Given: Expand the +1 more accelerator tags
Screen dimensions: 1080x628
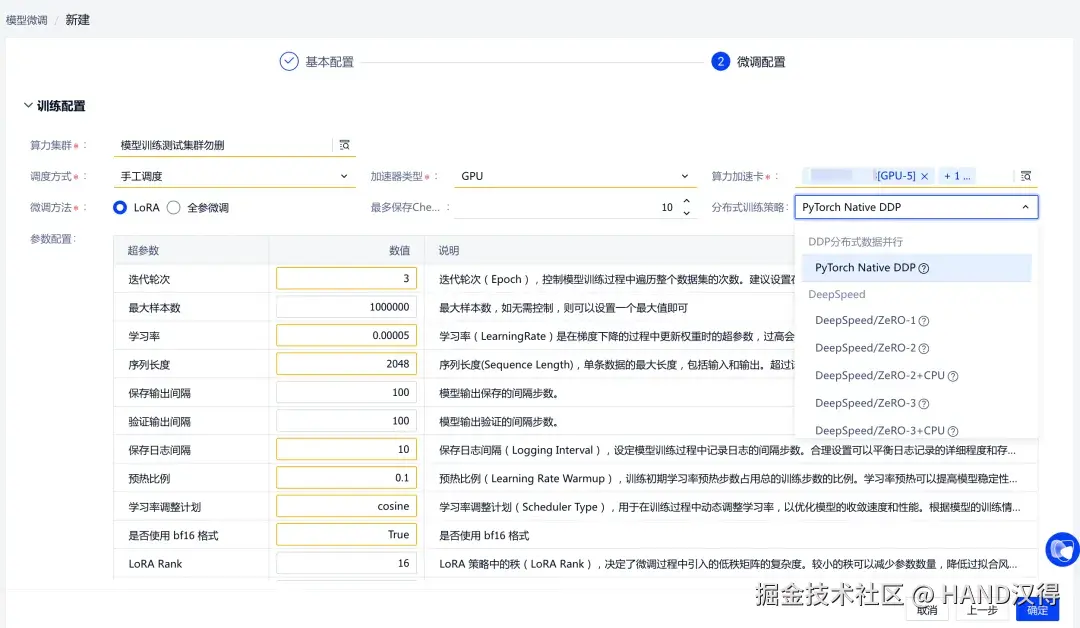Looking at the screenshot, I should [x=957, y=176].
